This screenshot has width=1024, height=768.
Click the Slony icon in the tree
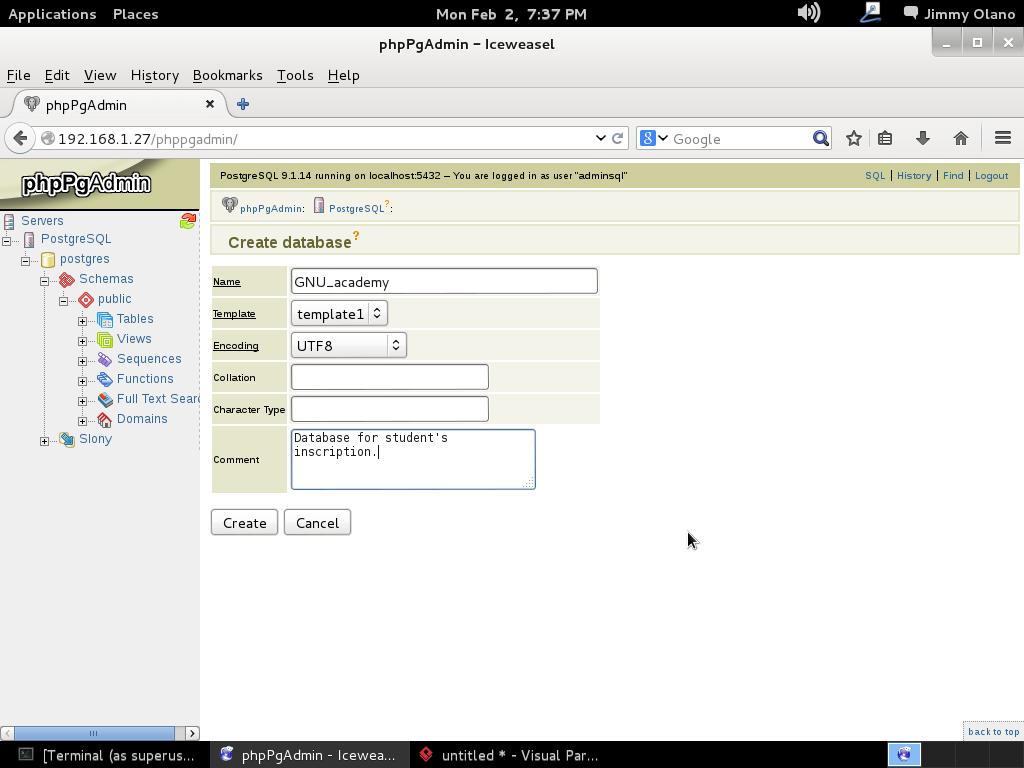[x=67, y=439]
